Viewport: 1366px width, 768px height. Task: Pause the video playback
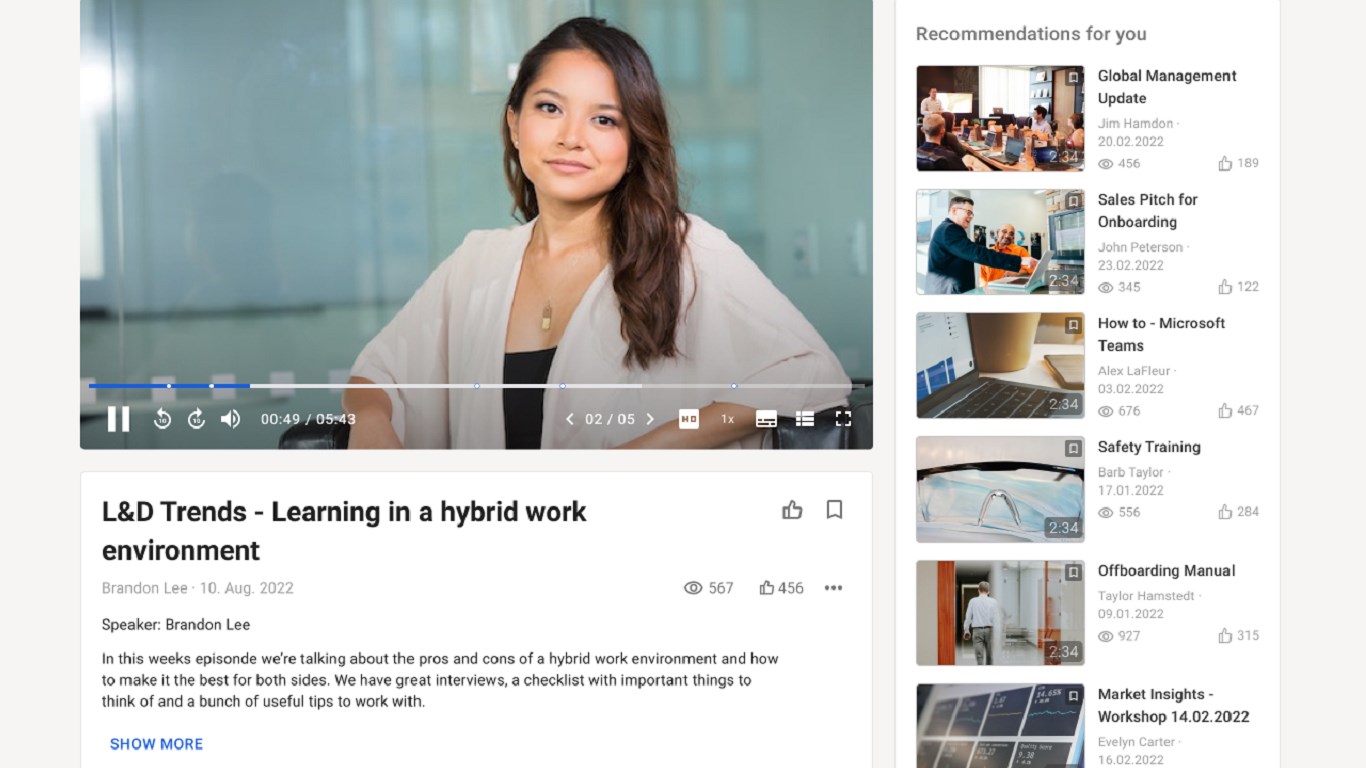click(118, 419)
